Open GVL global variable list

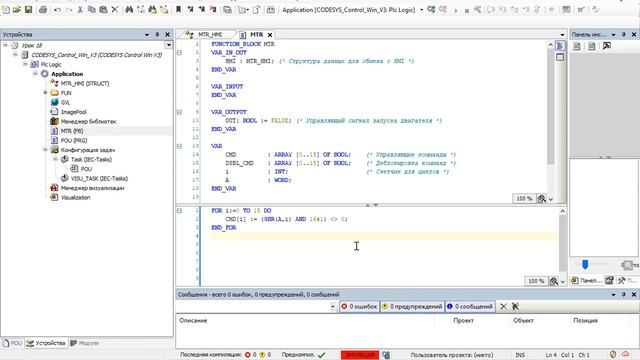coord(65,102)
